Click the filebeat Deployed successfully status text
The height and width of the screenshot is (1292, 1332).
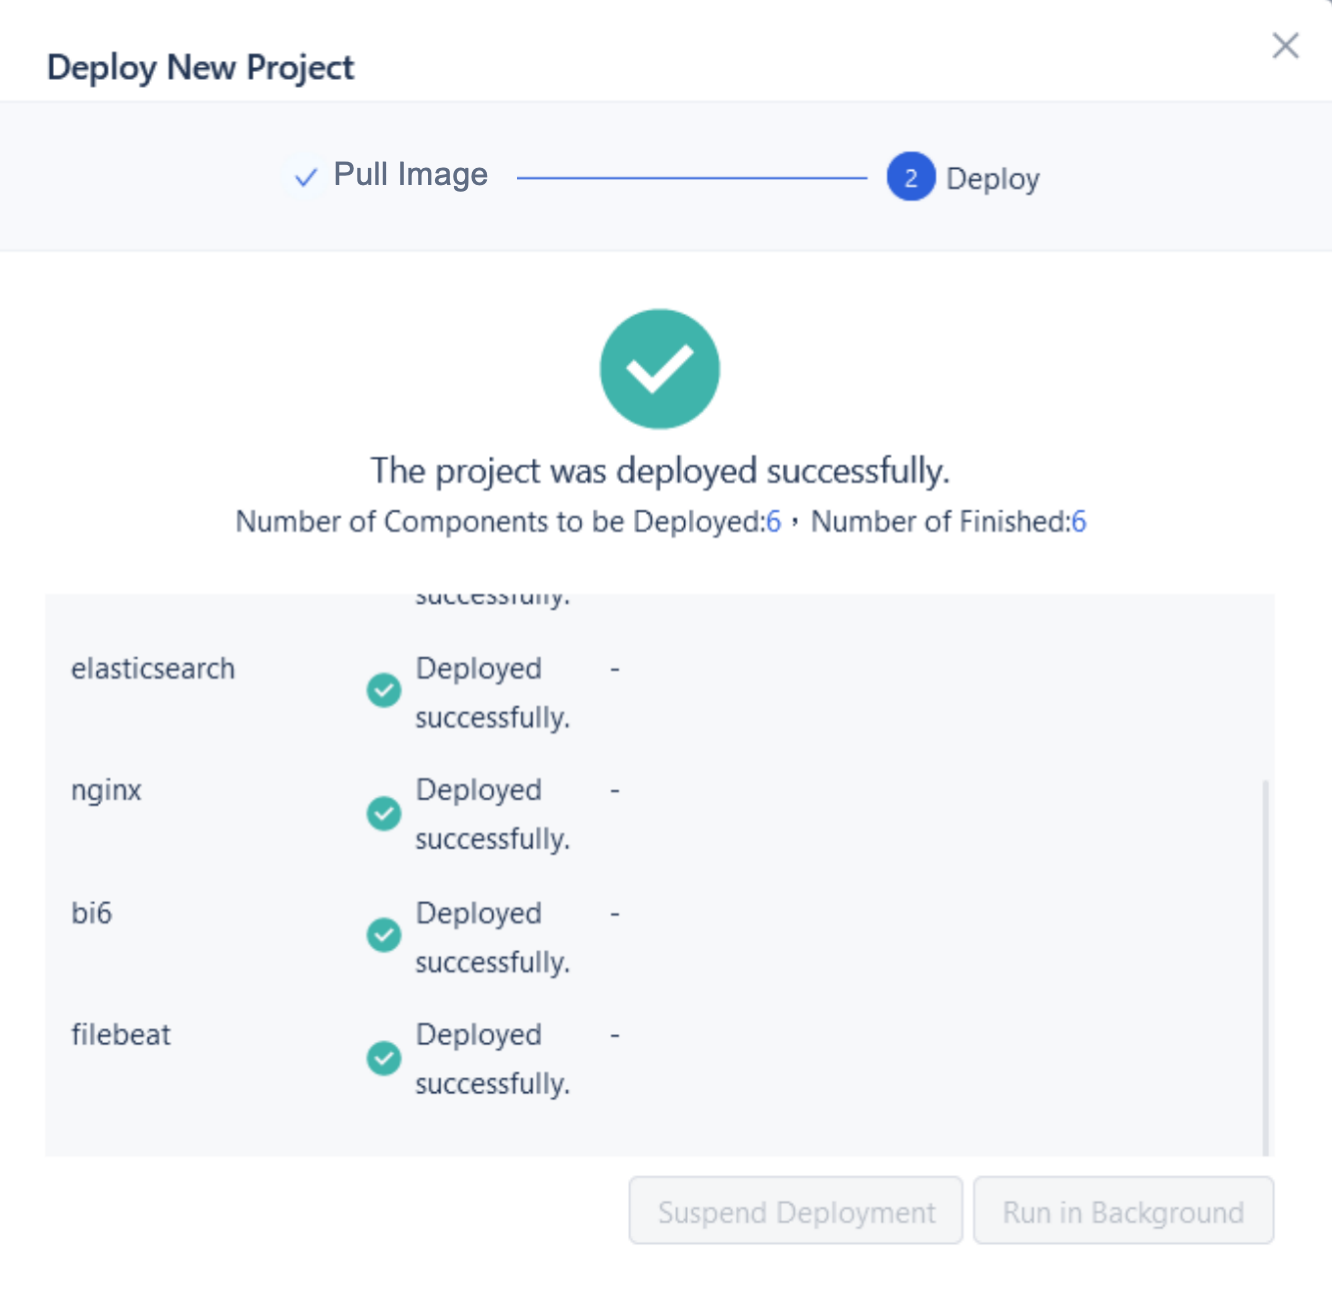pyautogui.click(x=492, y=1058)
